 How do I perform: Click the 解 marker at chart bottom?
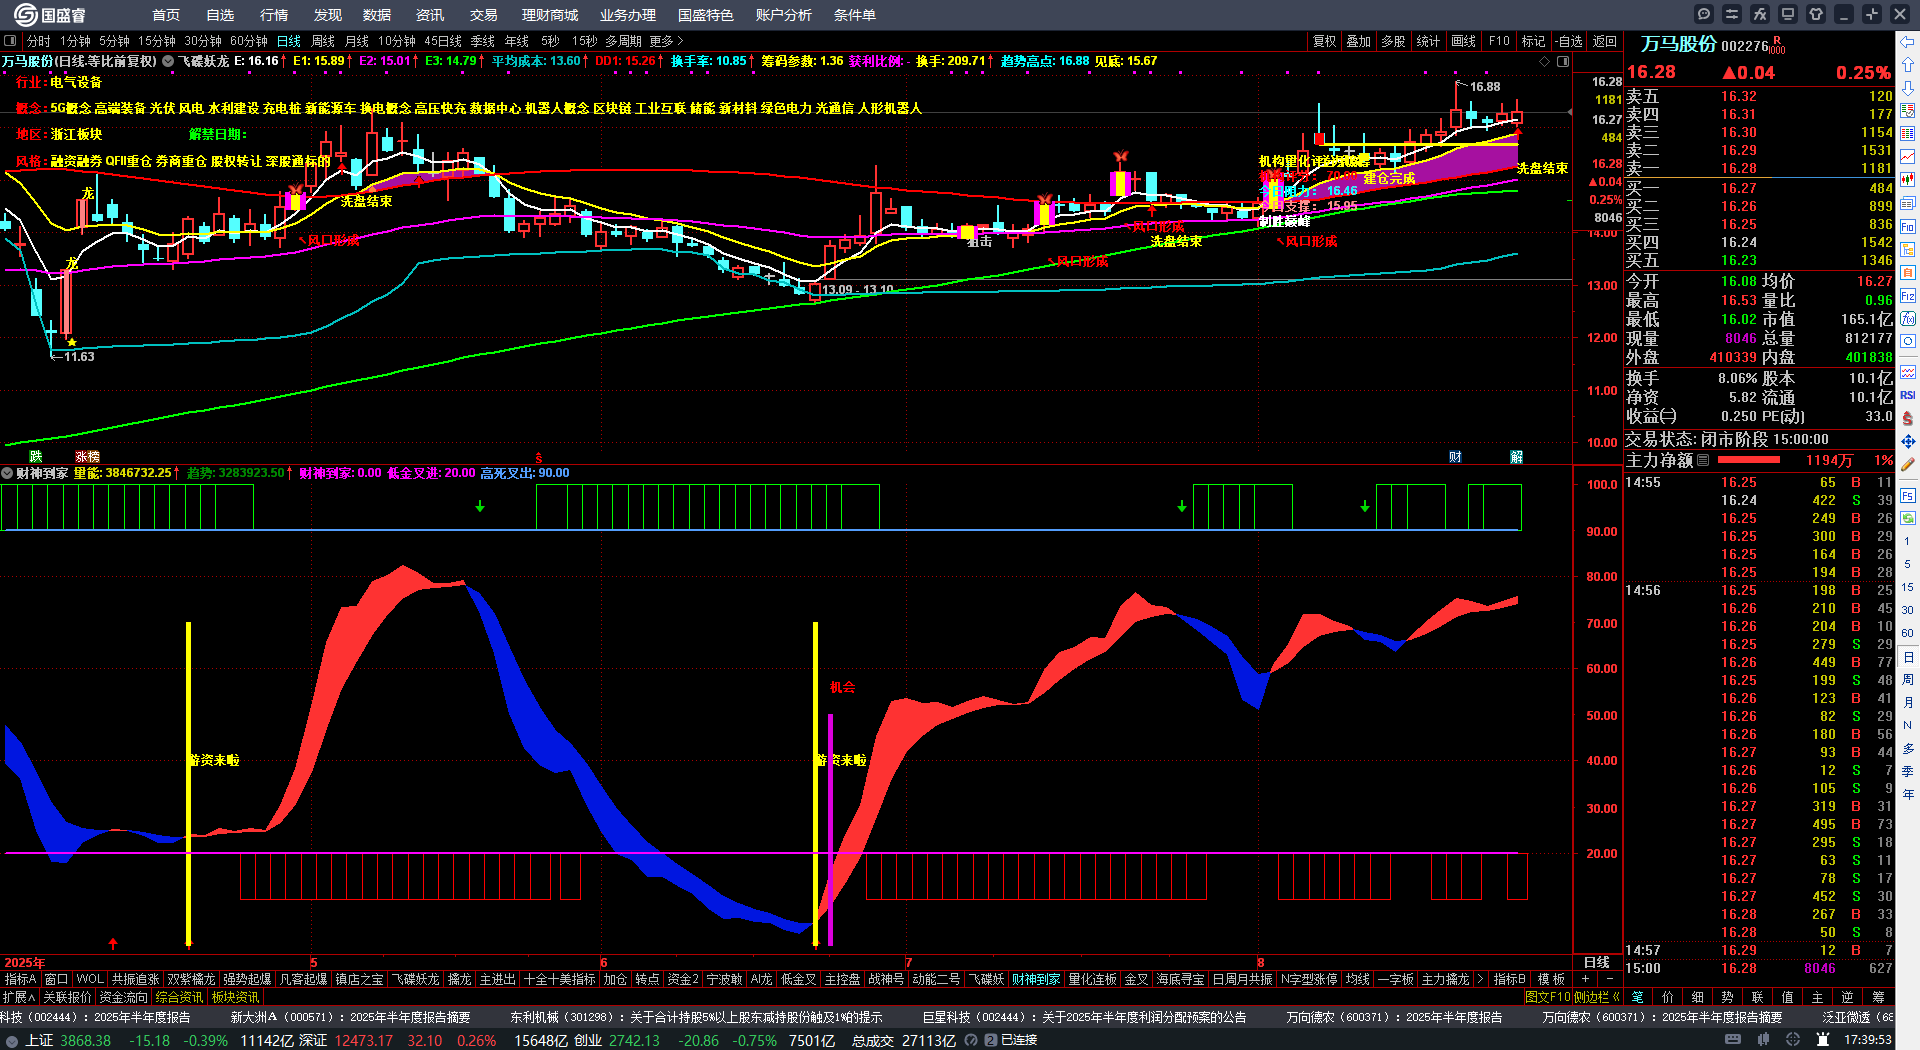tap(1517, 457)
